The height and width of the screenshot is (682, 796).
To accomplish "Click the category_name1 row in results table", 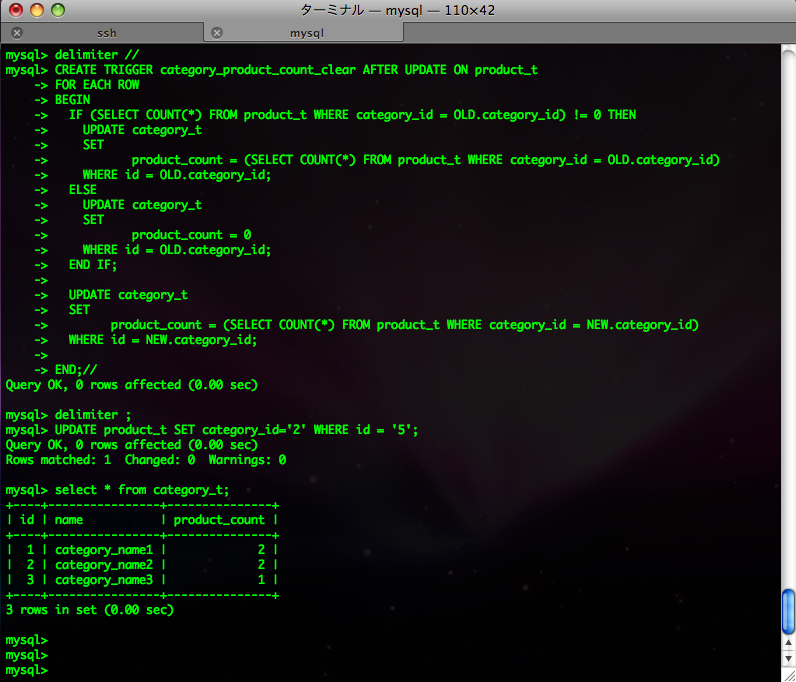I will point(105,550).
